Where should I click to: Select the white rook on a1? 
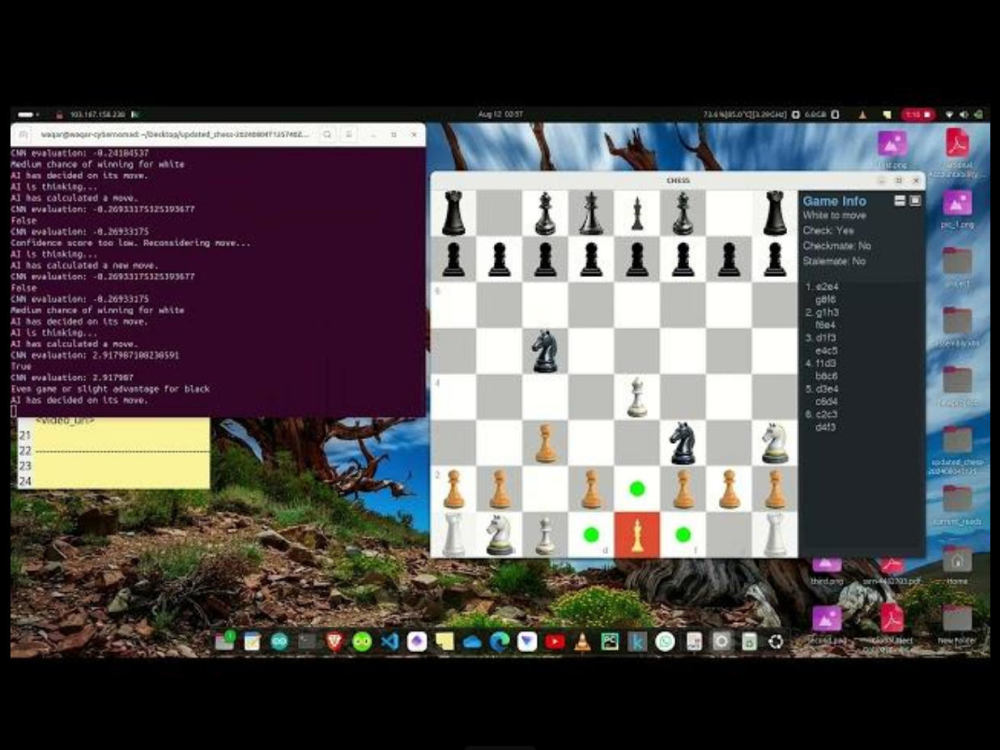tap(453, 534)
